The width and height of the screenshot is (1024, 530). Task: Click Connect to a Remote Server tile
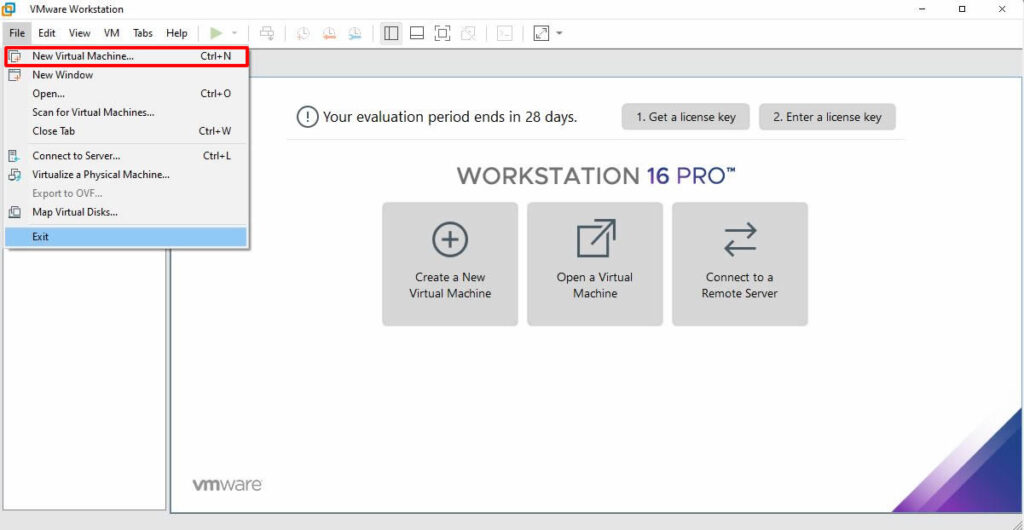tap(740, 264)
